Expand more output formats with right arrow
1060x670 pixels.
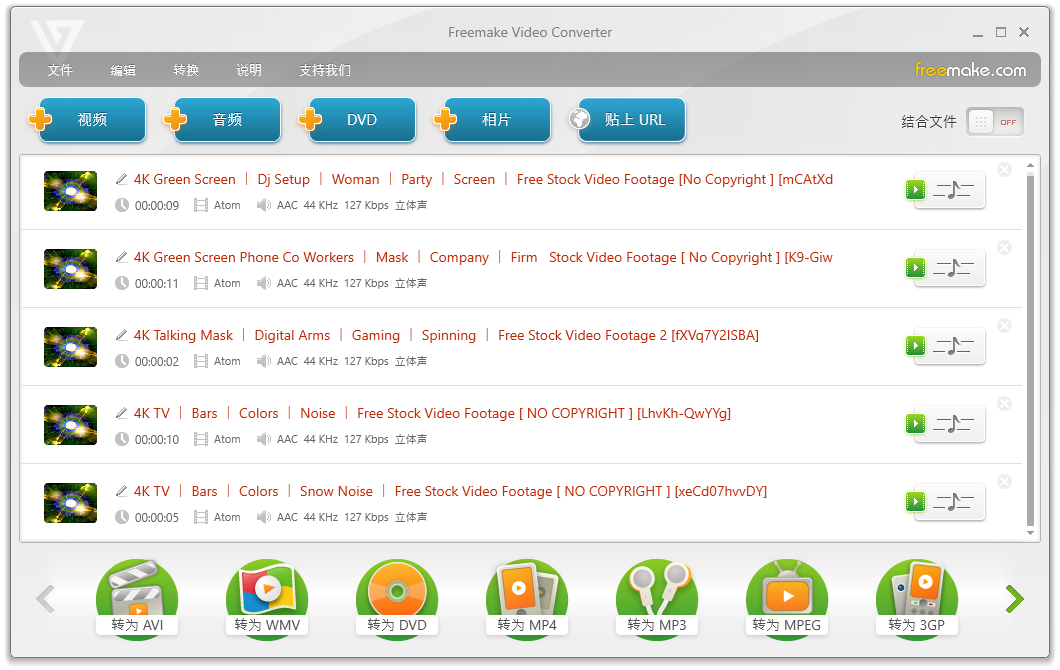1014,598
